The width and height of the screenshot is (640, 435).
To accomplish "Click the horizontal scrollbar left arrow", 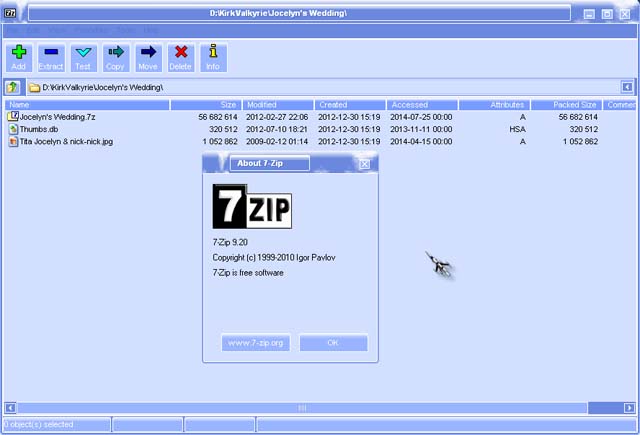I will [x=11, y=408].
